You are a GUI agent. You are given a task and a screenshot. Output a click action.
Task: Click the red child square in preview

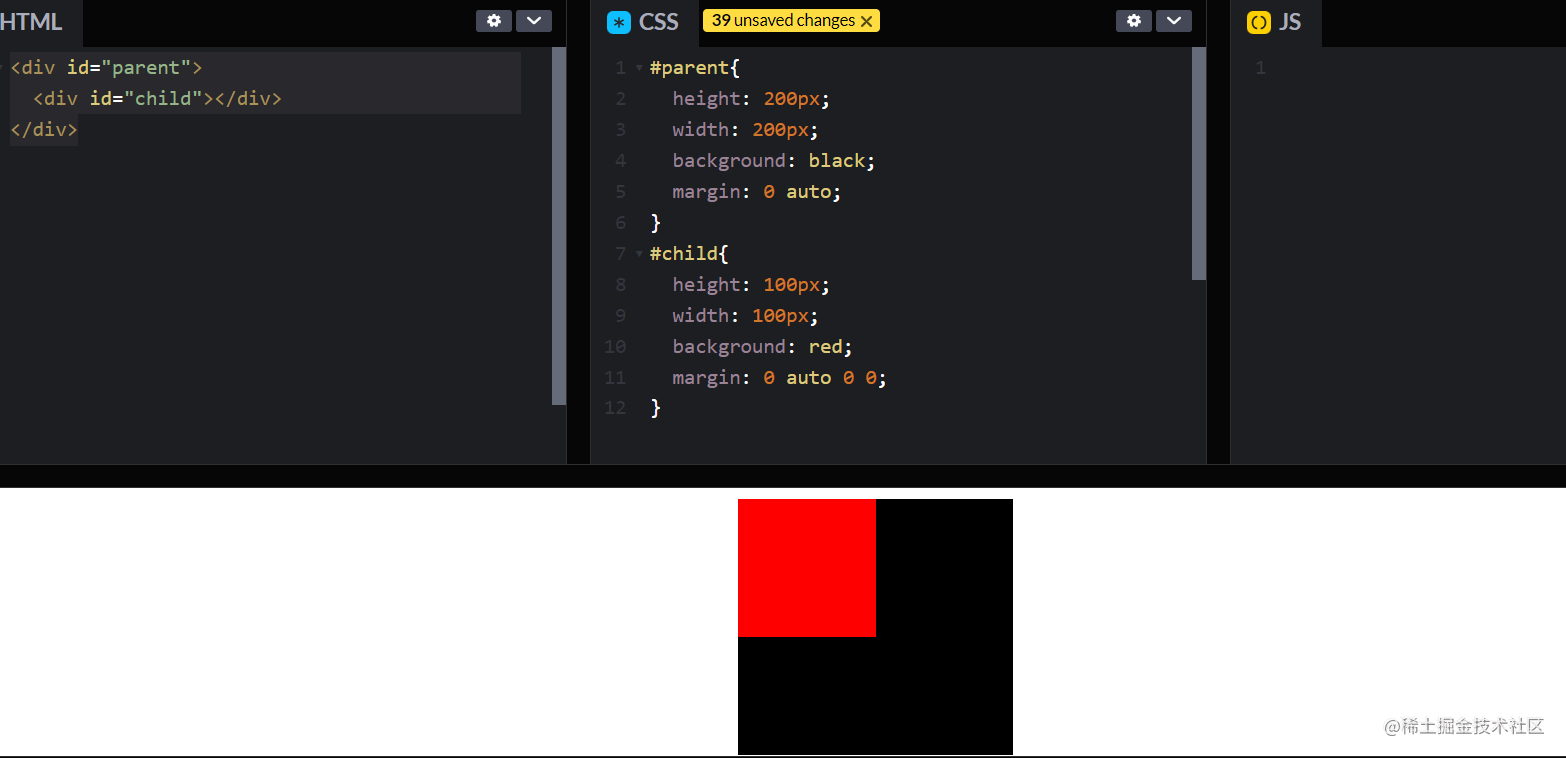pos(807,568)
